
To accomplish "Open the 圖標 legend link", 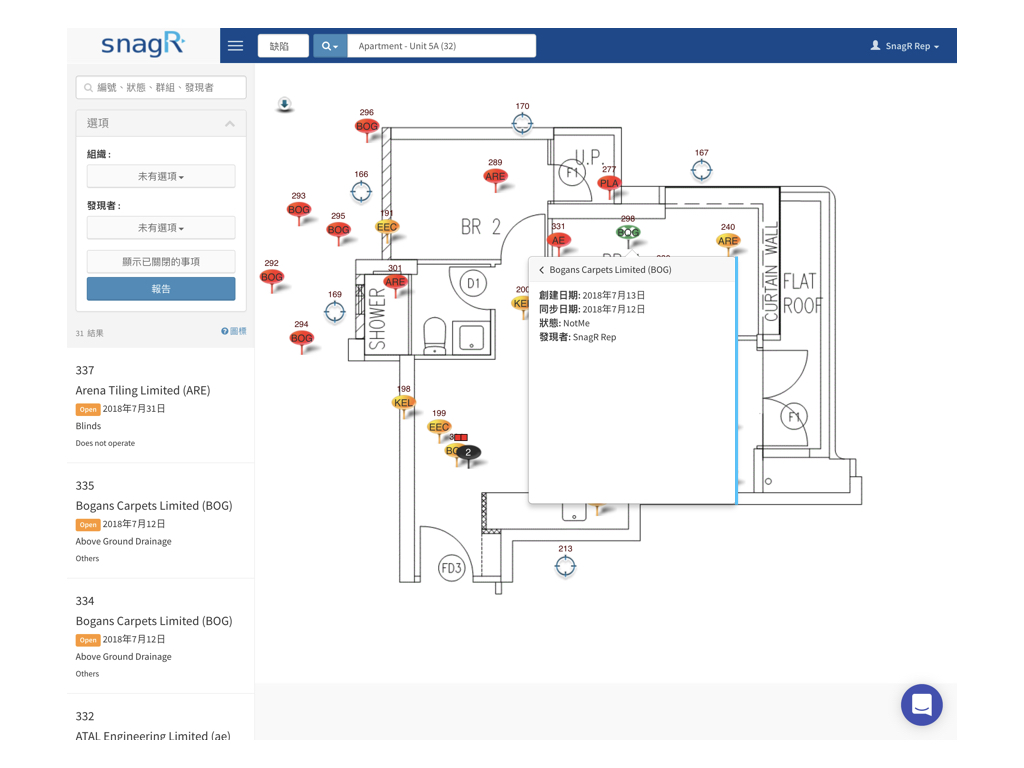I will (234, 331).
